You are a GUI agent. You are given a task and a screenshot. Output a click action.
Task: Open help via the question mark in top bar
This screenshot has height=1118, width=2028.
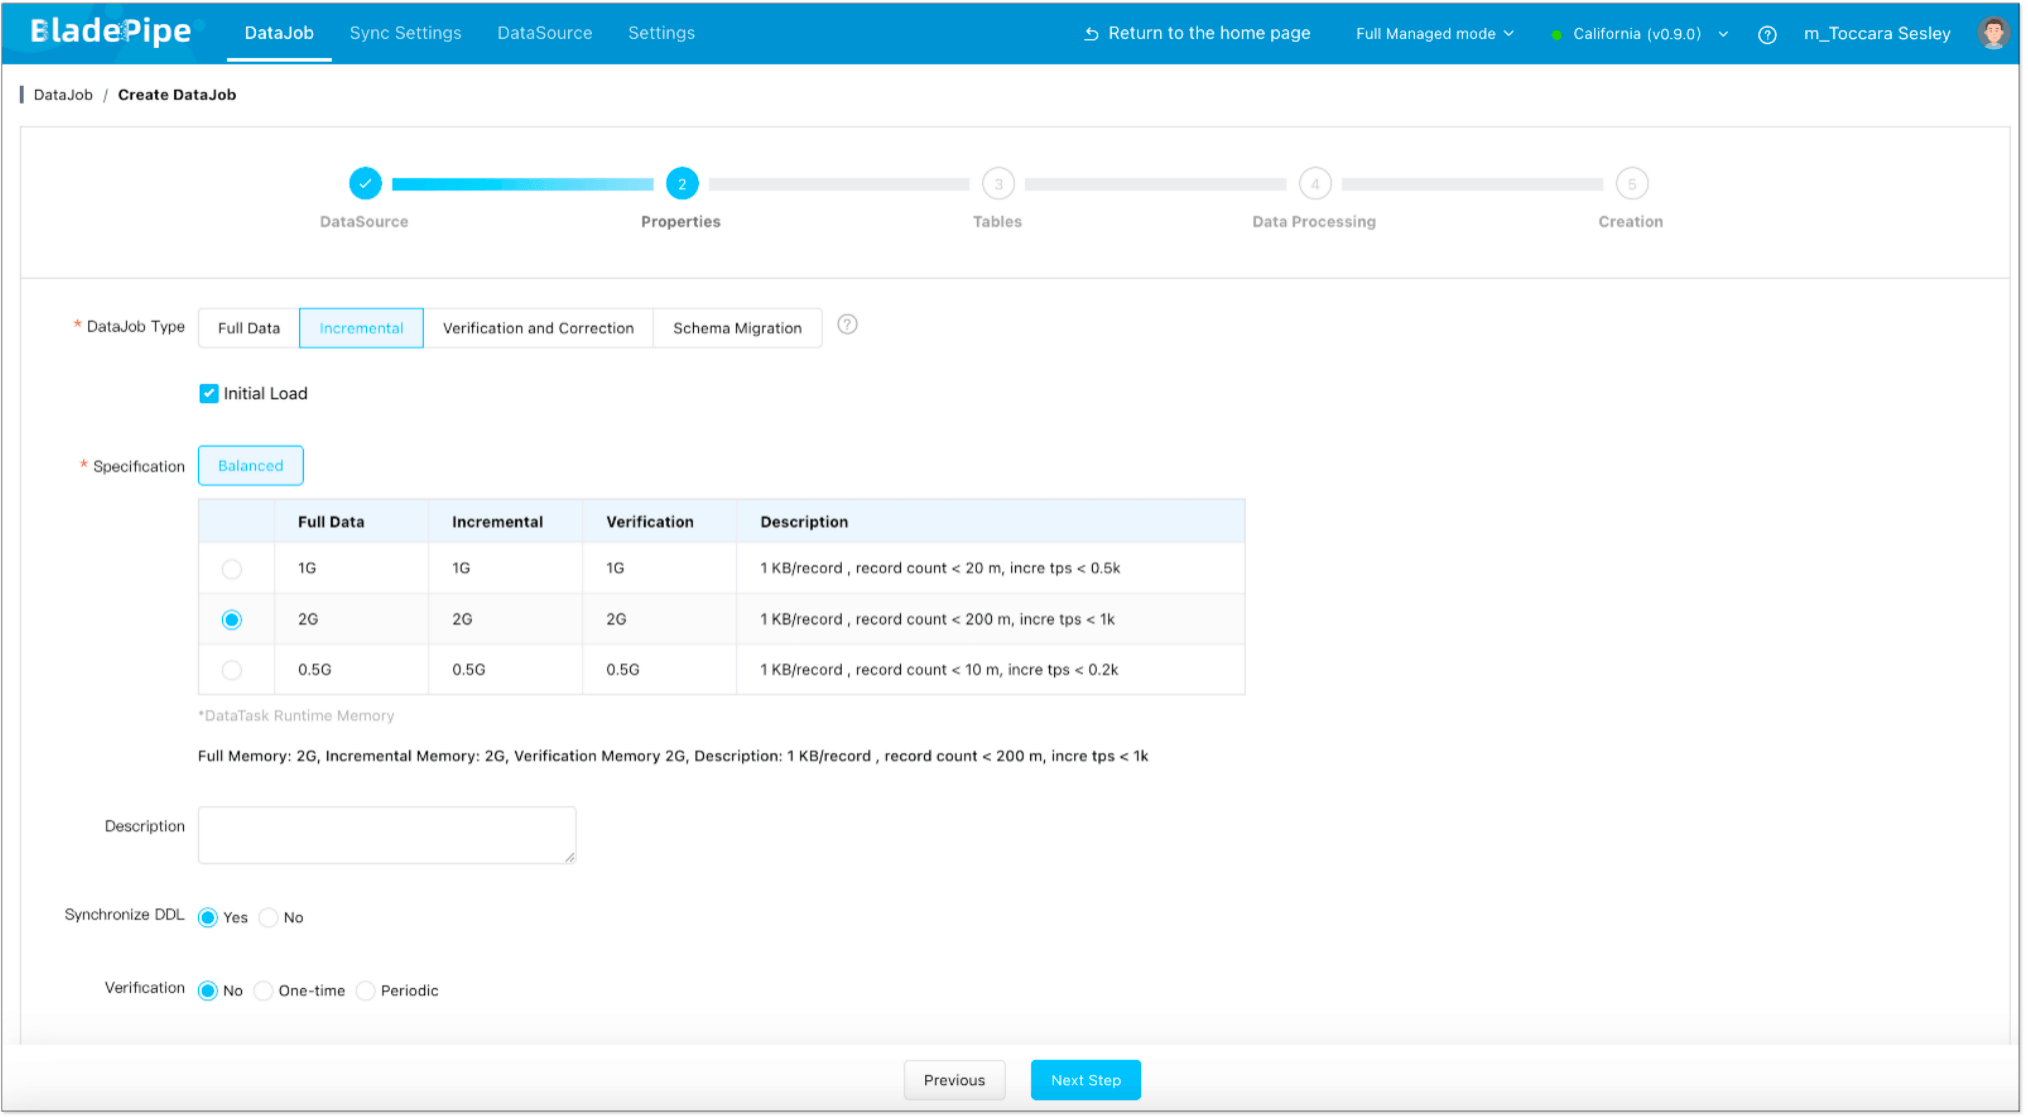pyautogui.click(x=1767, y=33)
